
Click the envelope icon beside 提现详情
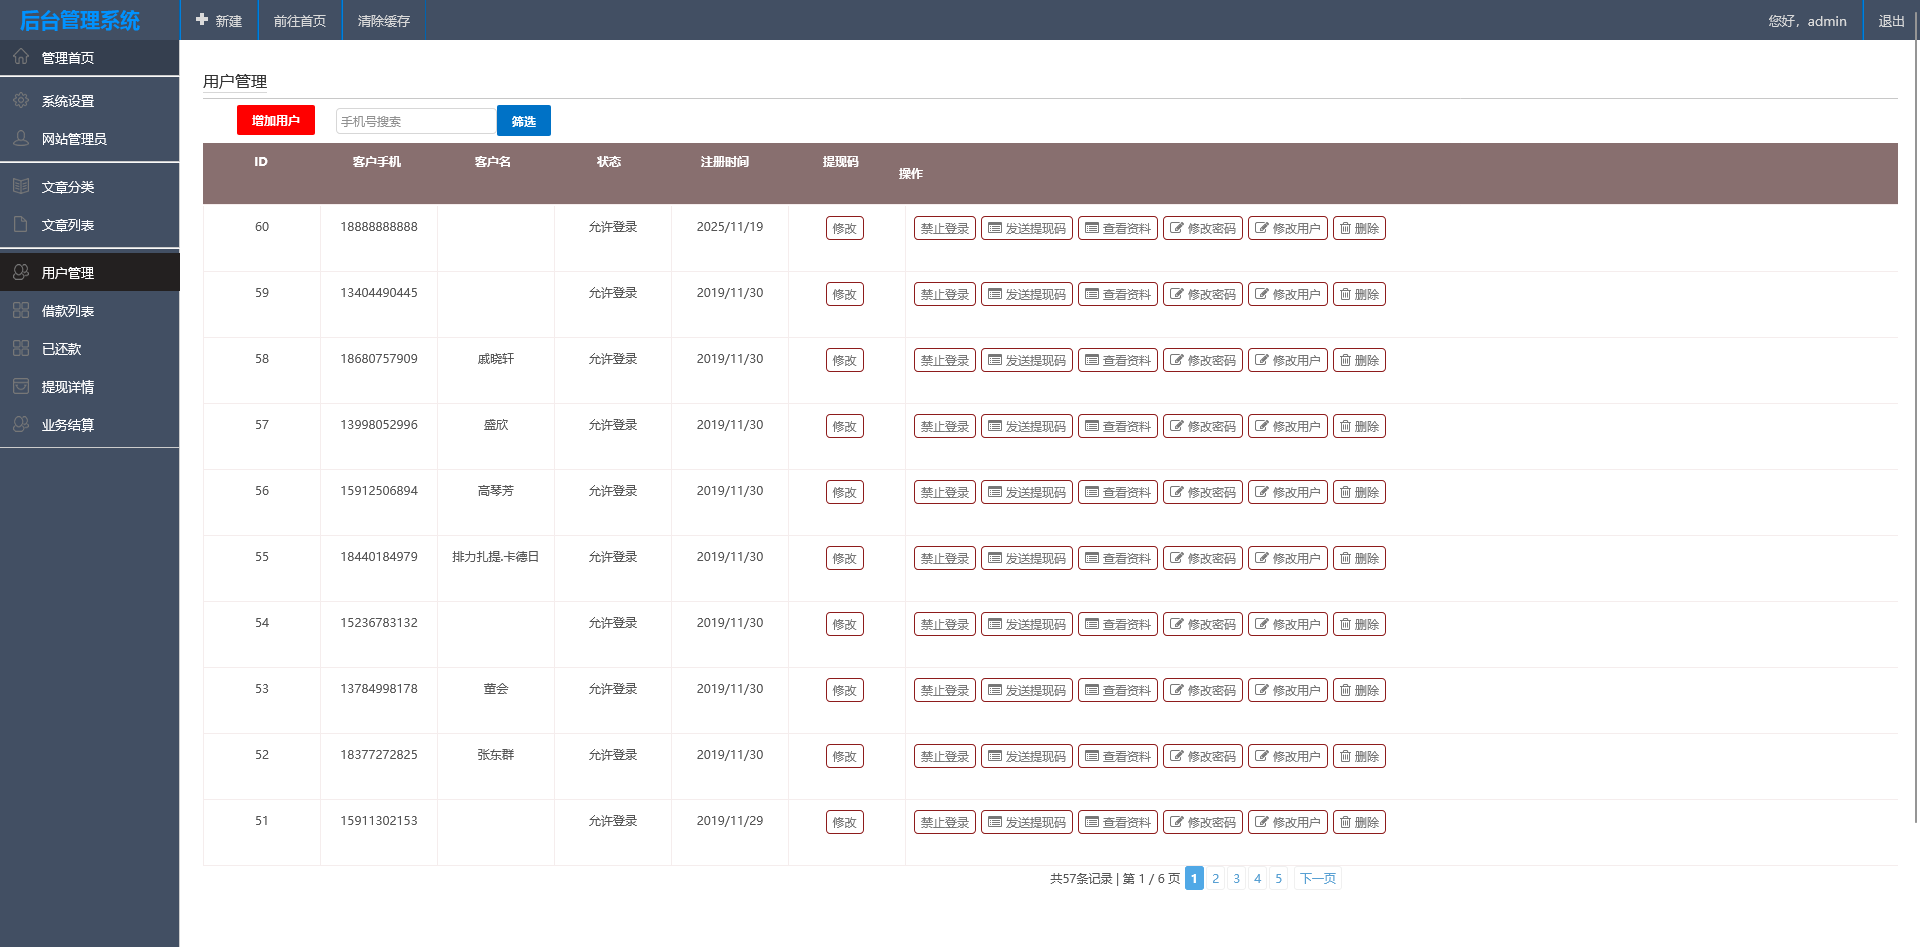pos(21,387)
